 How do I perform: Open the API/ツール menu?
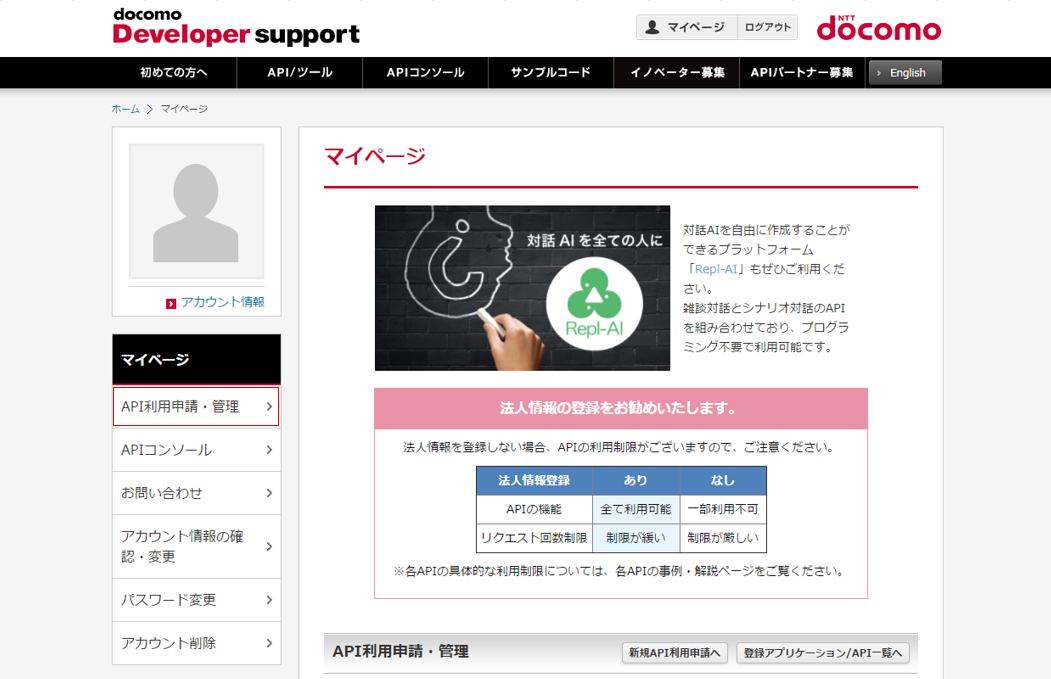tap(300, 72)
